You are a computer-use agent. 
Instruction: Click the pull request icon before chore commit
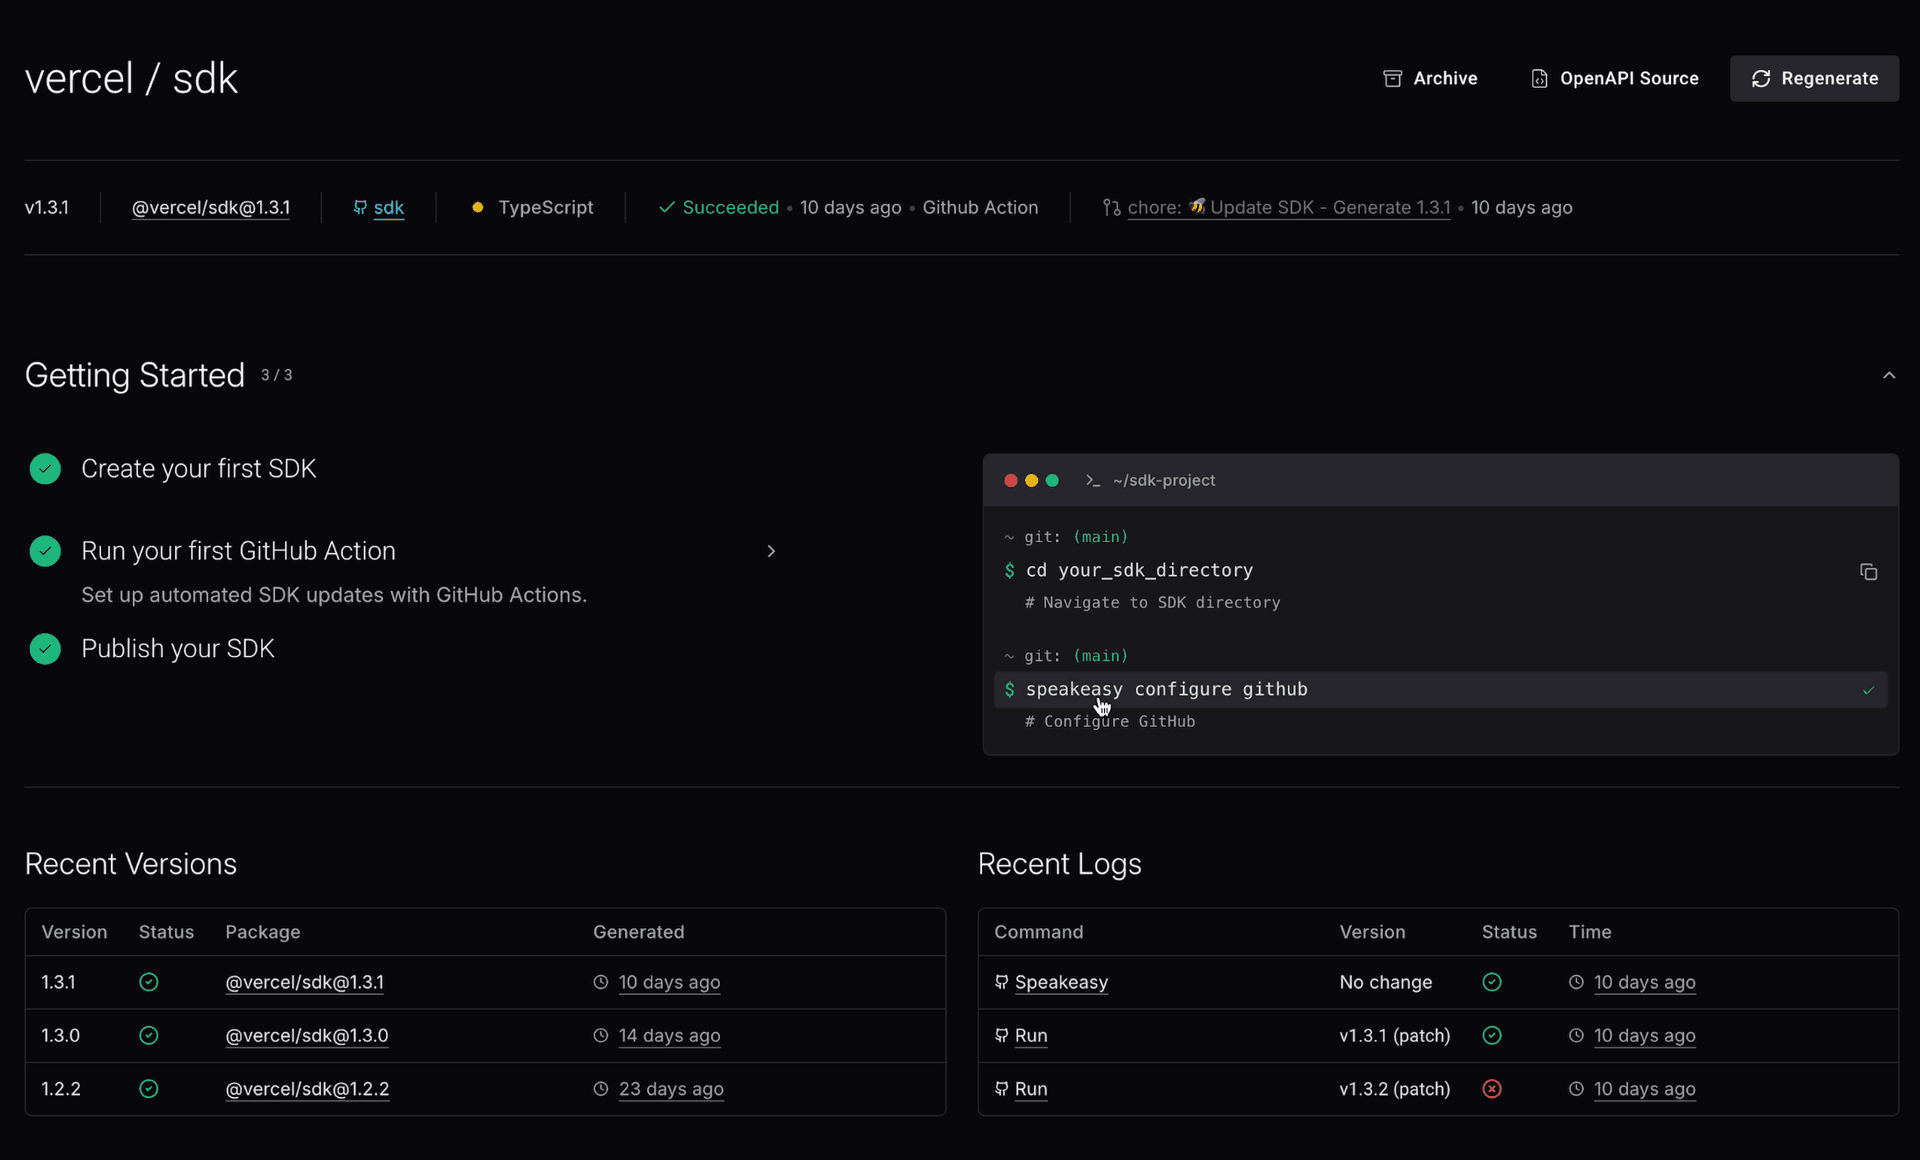pos(1111,207)
